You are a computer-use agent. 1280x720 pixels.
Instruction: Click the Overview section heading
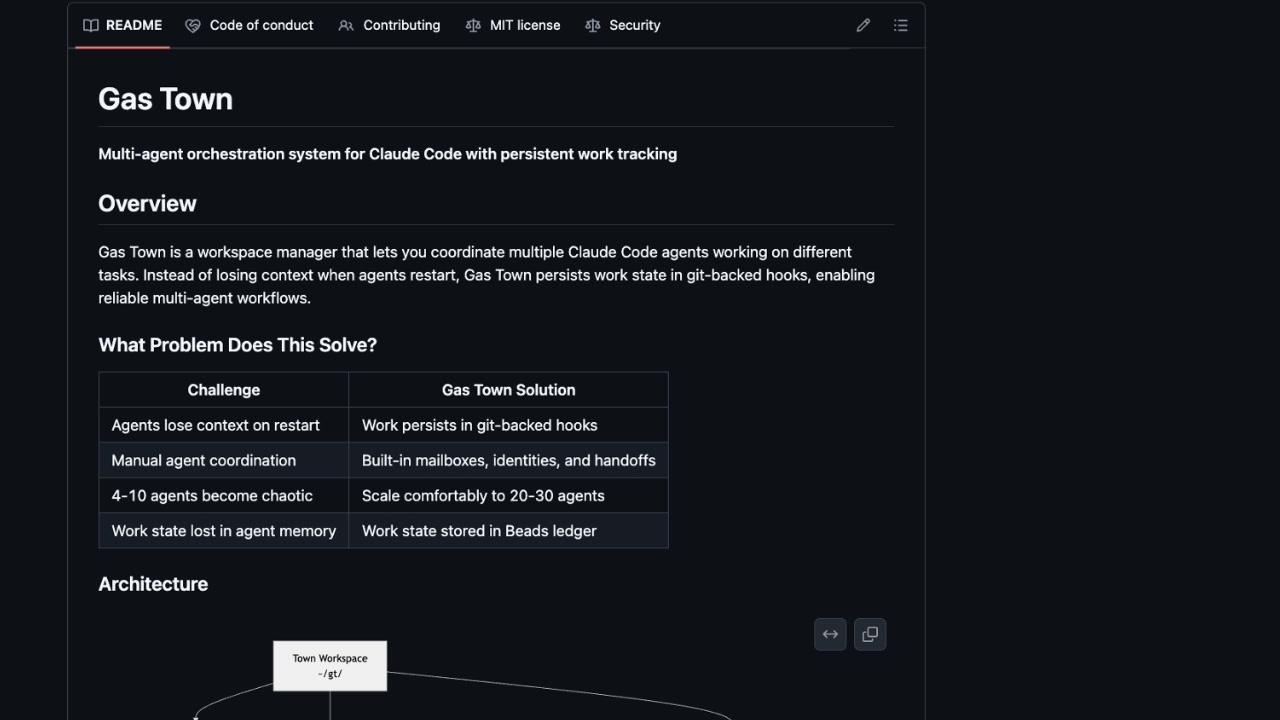click(147, 203)
